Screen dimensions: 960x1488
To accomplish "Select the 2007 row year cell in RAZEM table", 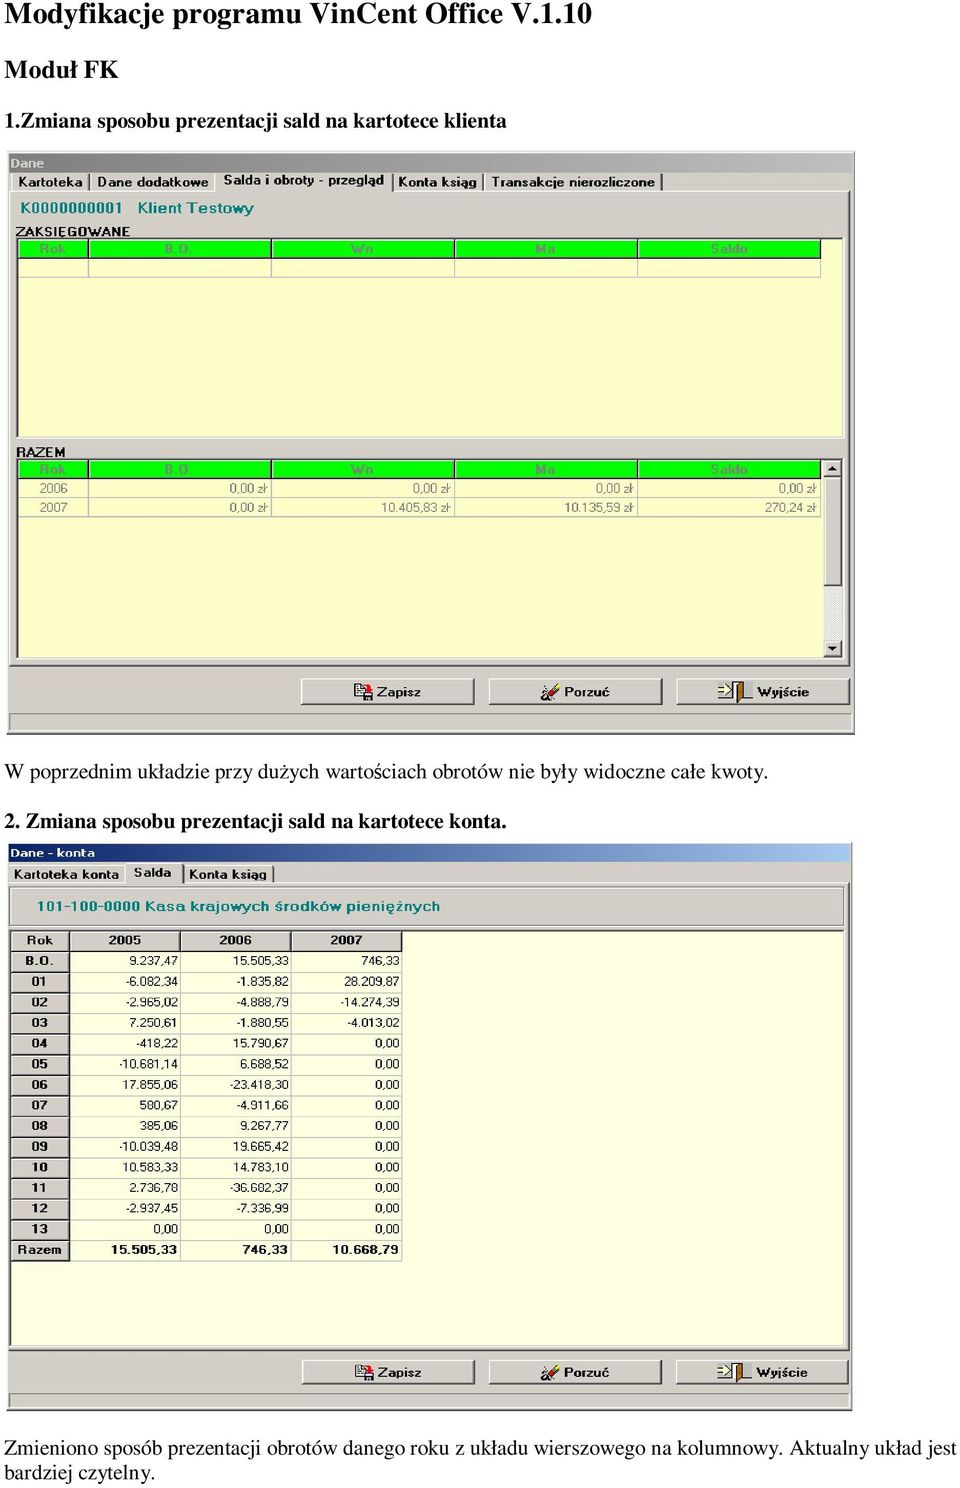I will pyautogui.click(x=54, y=507).
